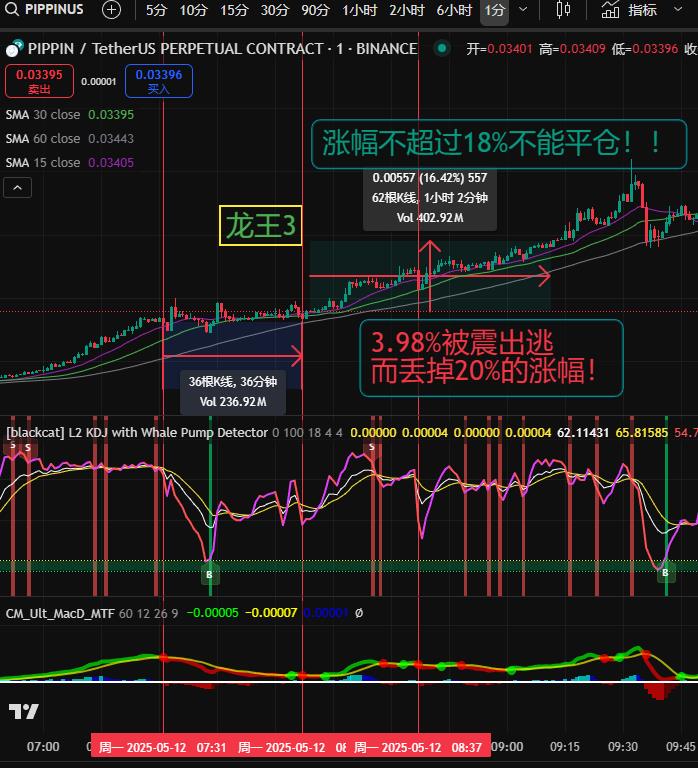This screenshot has width=698, height=768.
Task: Switch to the 6小时 timeframe
Action: pyautogui.click(x=454, y=10)
